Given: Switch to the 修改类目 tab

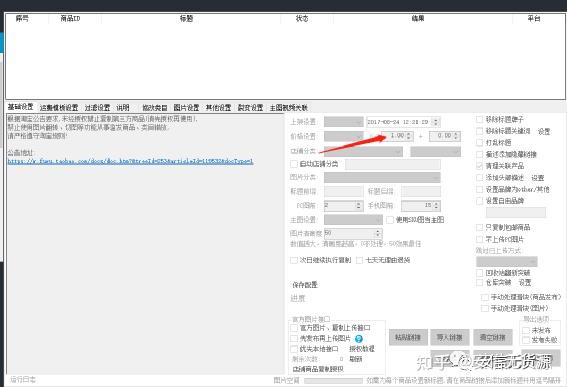Looking at the screenshot, I should (155, 108).
